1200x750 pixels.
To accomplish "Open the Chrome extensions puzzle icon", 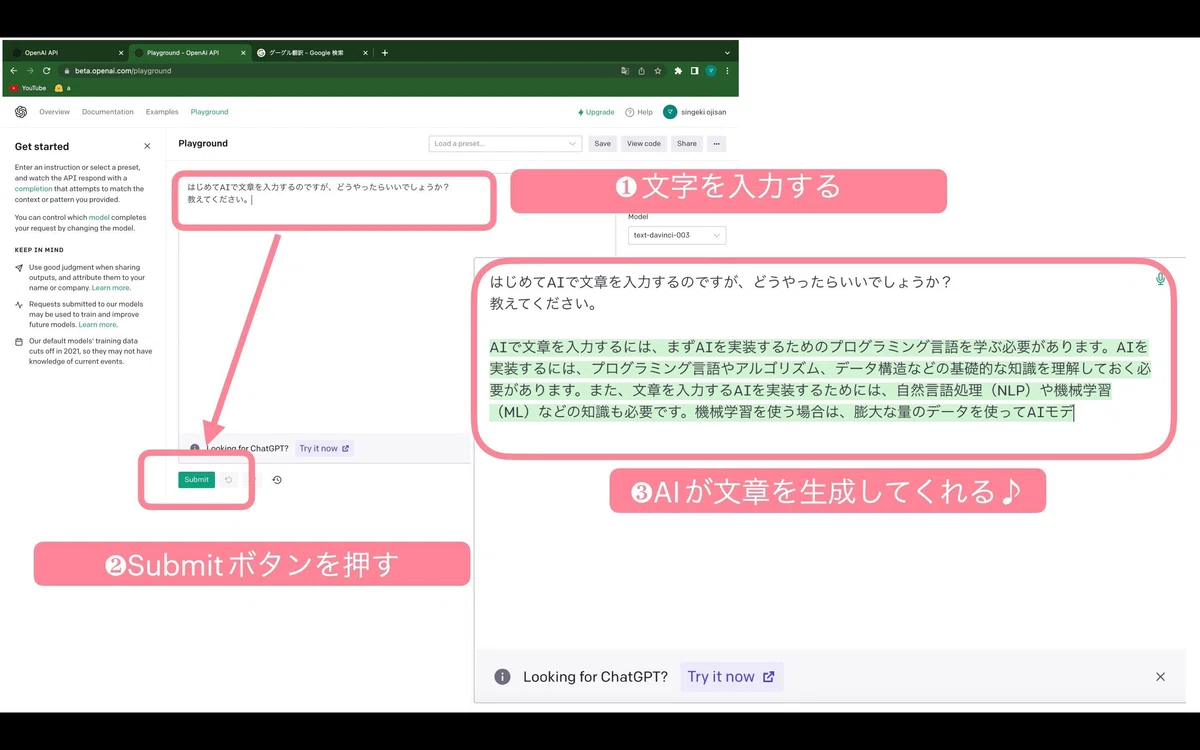I will click(678, 71).
